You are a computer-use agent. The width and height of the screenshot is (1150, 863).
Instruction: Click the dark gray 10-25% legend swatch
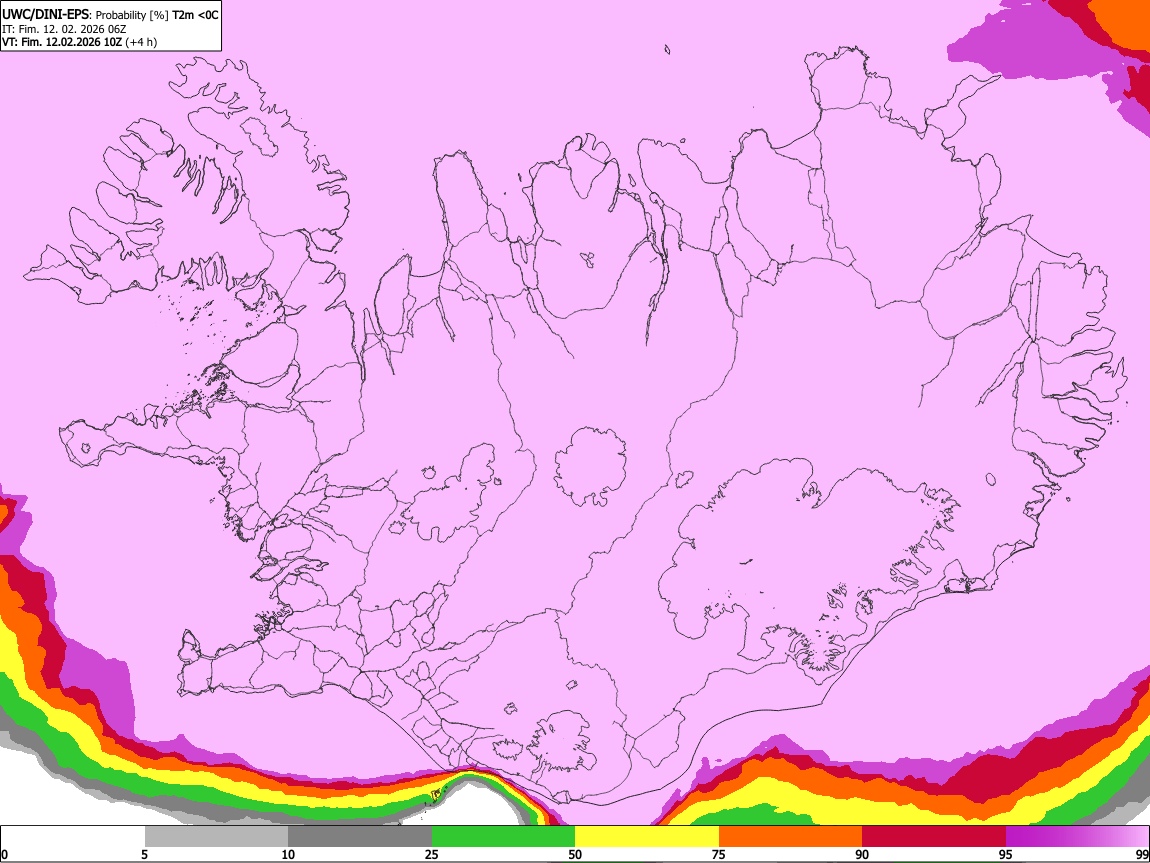[x=360, y=836]
